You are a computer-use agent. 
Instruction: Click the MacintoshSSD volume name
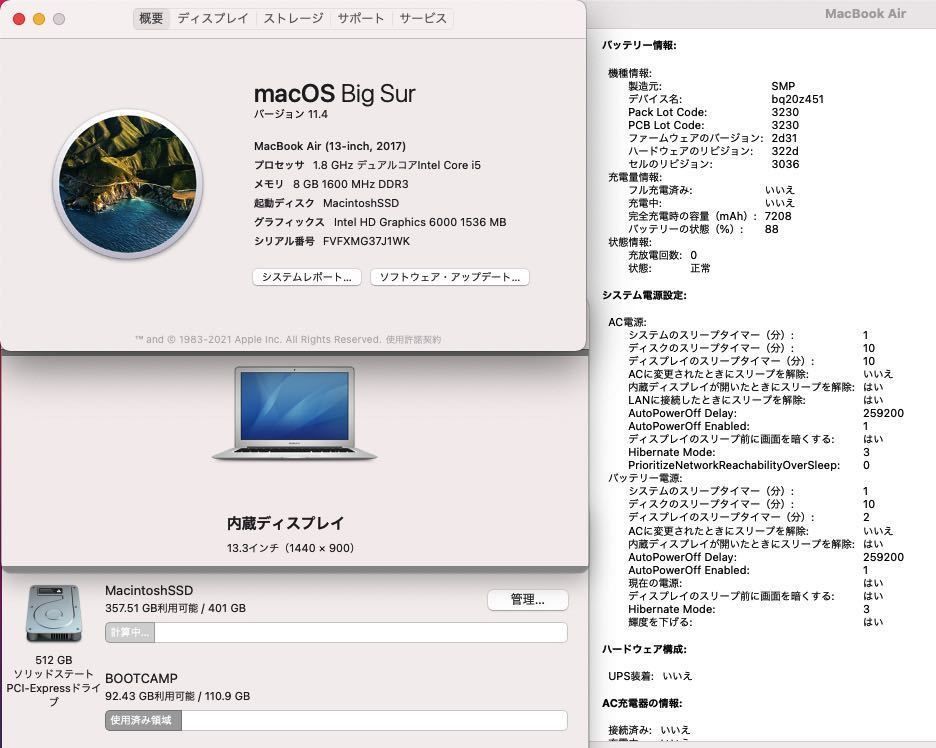[149, 590]
